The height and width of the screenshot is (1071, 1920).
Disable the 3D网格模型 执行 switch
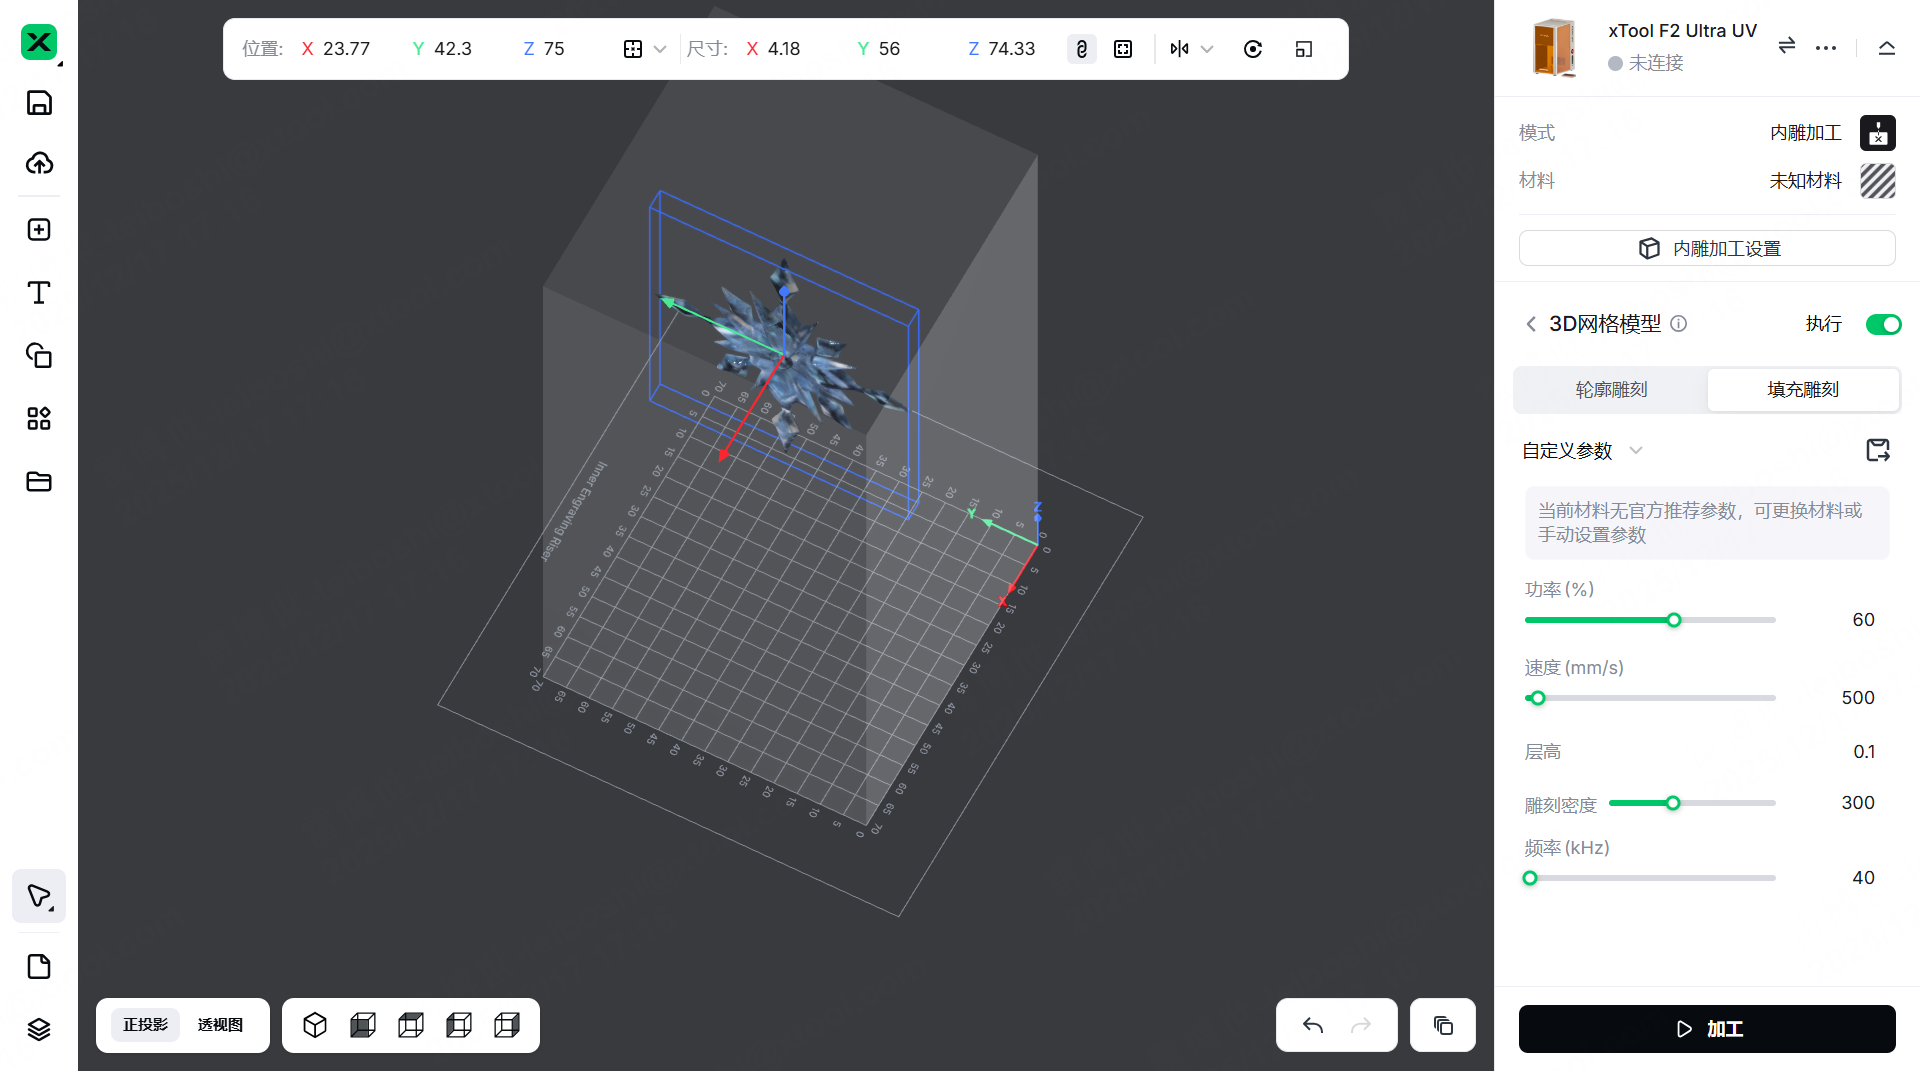point(1884,324)
